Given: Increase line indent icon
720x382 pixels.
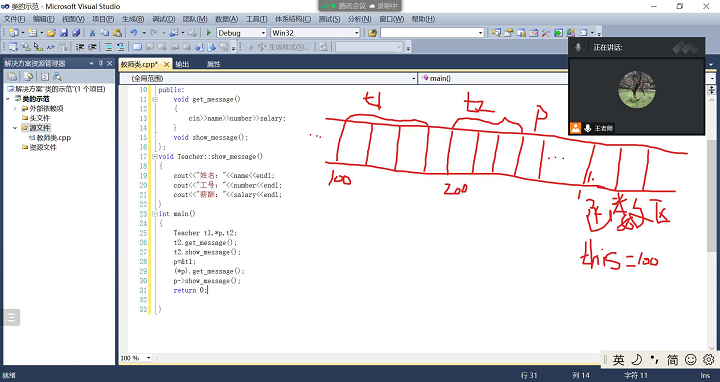Looking at the screenshot, I should 92,47.
